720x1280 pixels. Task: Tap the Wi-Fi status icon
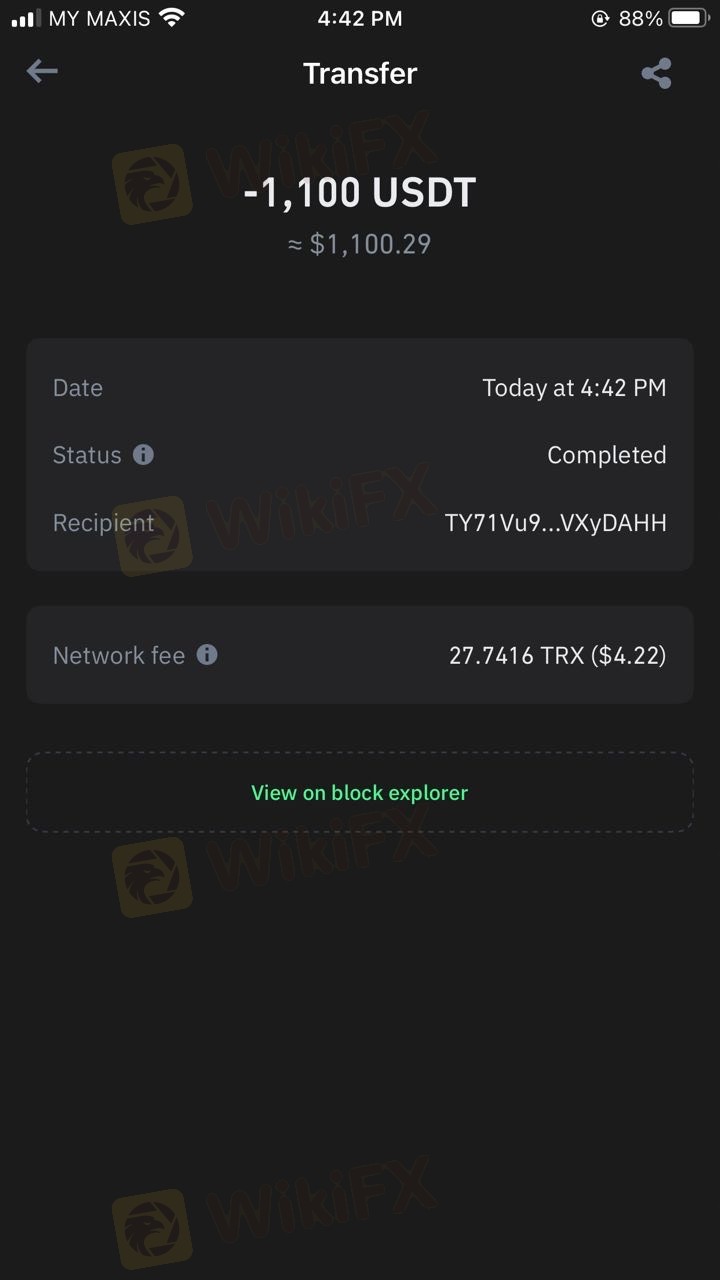click(x=172, y=18)
